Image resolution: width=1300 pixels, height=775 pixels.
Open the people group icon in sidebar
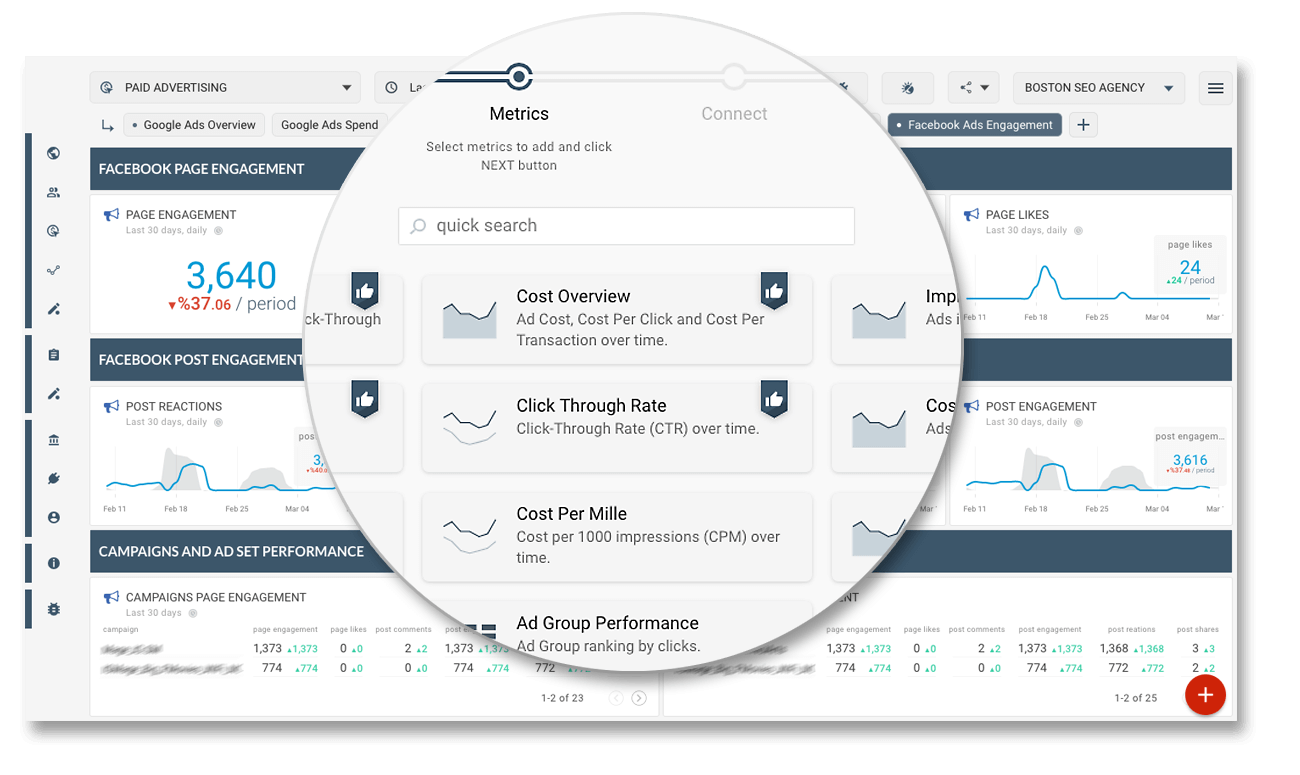[54, 192]
